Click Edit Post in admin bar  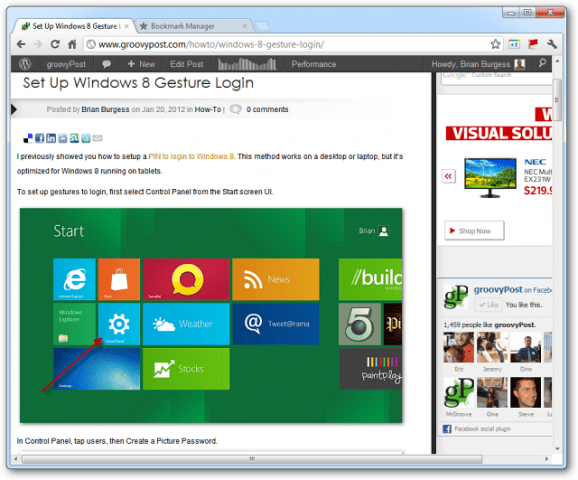click(187, 64)
